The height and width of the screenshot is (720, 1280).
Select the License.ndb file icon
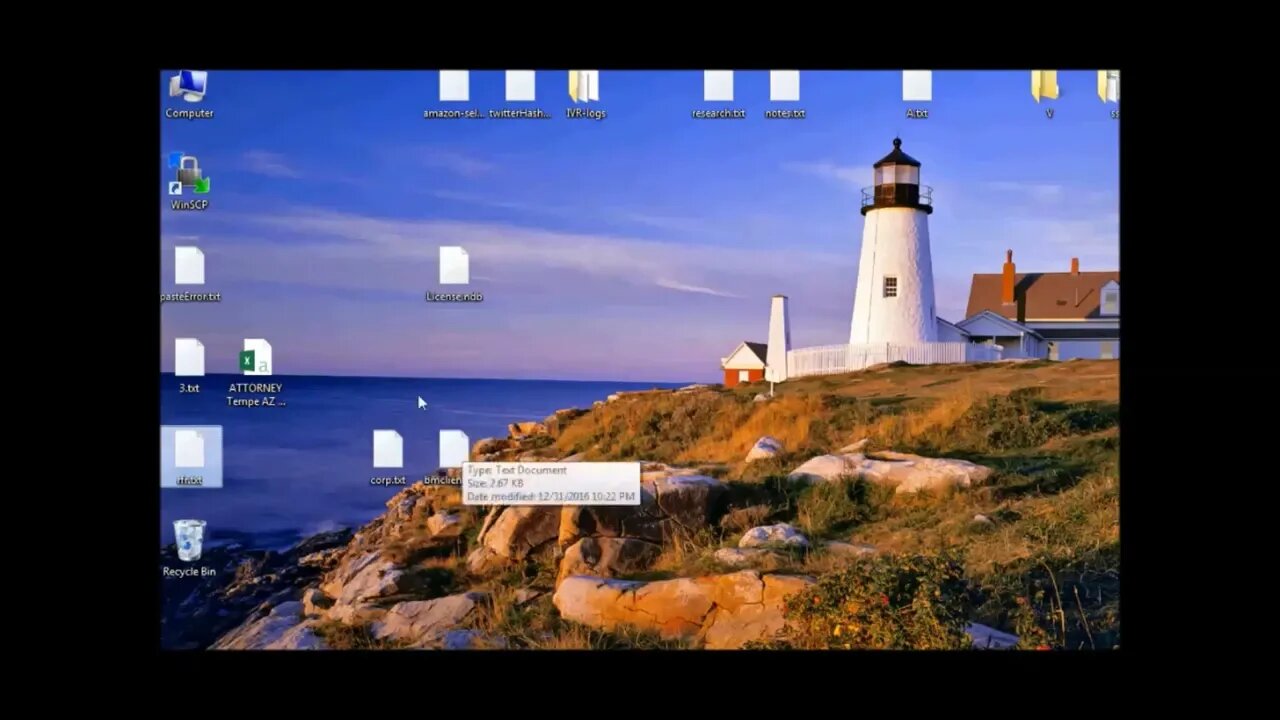pos(454,274)
